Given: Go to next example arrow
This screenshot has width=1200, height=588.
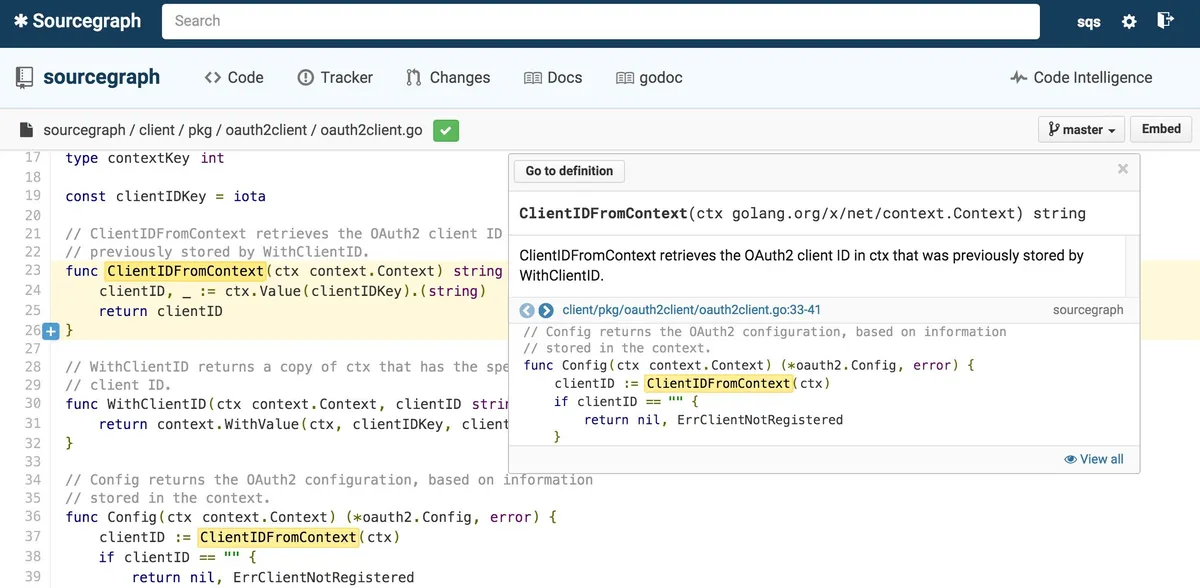Looking at the screenshot, I should pos(546,310).
